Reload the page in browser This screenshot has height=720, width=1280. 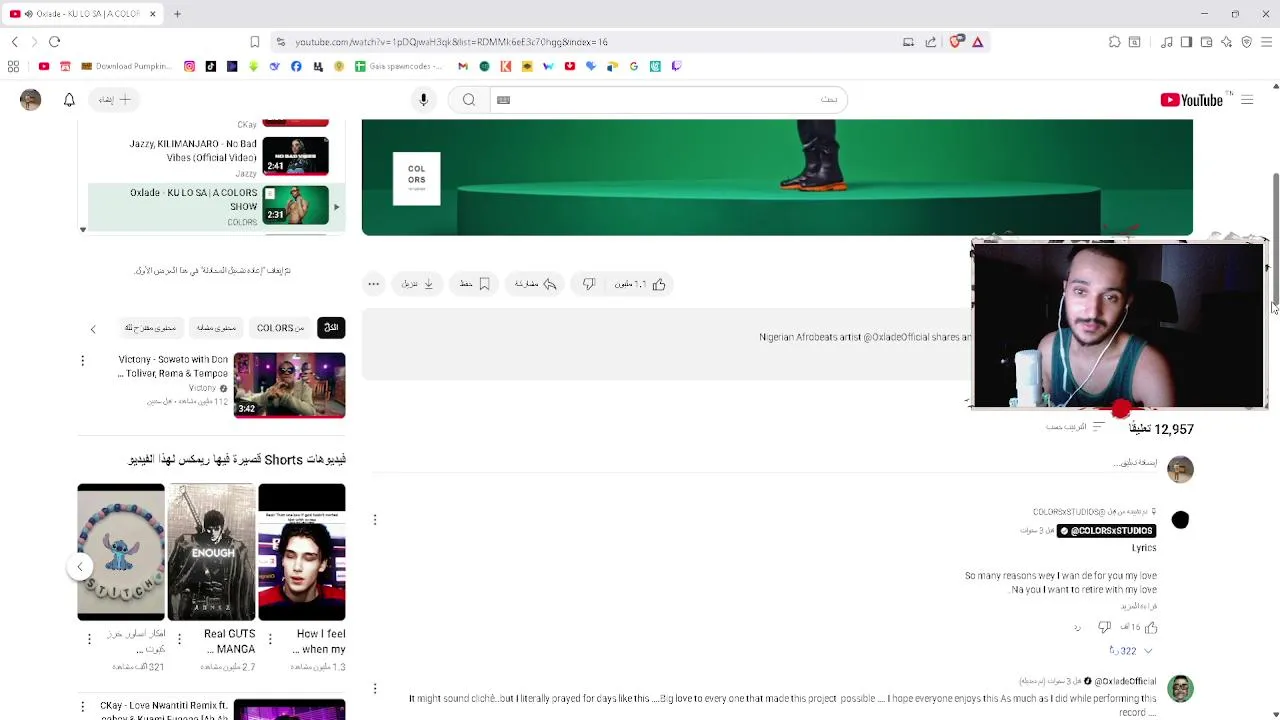pyautogui.click(x=55, y=42)
